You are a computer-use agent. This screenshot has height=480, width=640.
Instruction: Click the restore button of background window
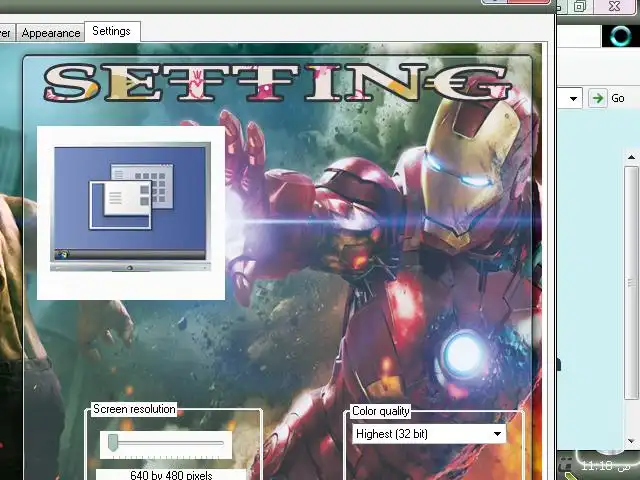[x=580, y=6]
